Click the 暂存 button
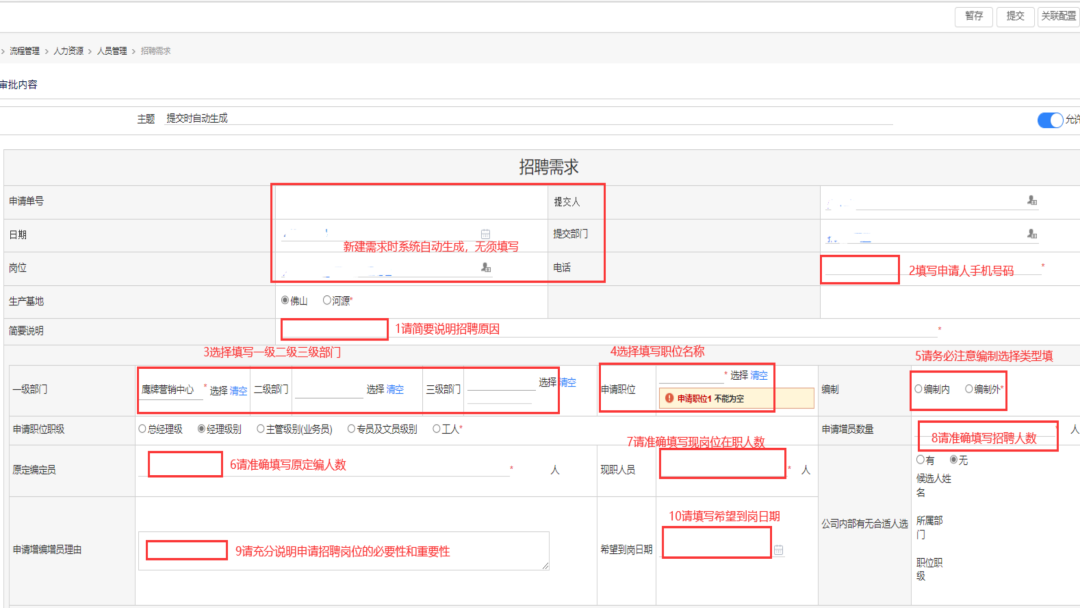The image size is (1080, 608). pos(974,17)
